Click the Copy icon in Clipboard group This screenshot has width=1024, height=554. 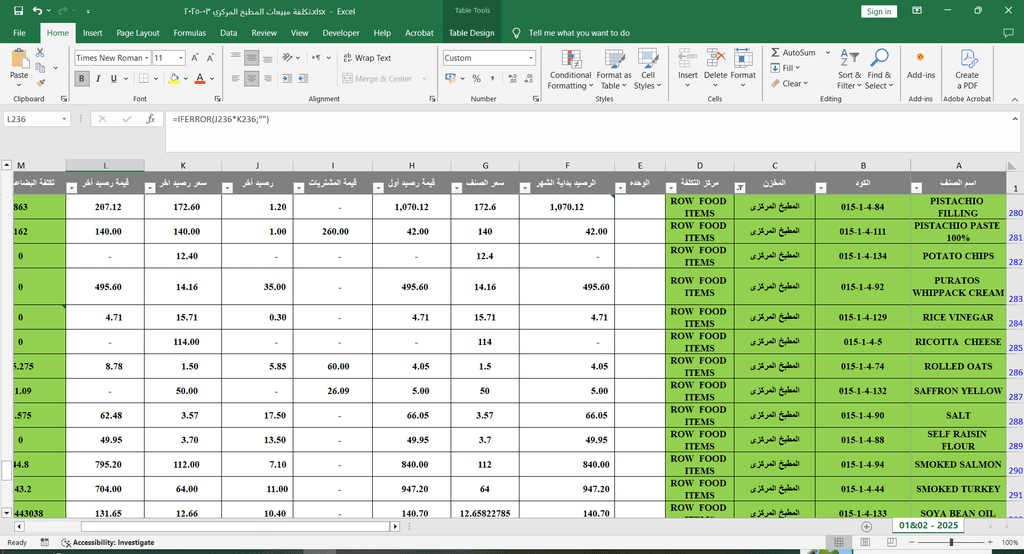pos(40,67)
